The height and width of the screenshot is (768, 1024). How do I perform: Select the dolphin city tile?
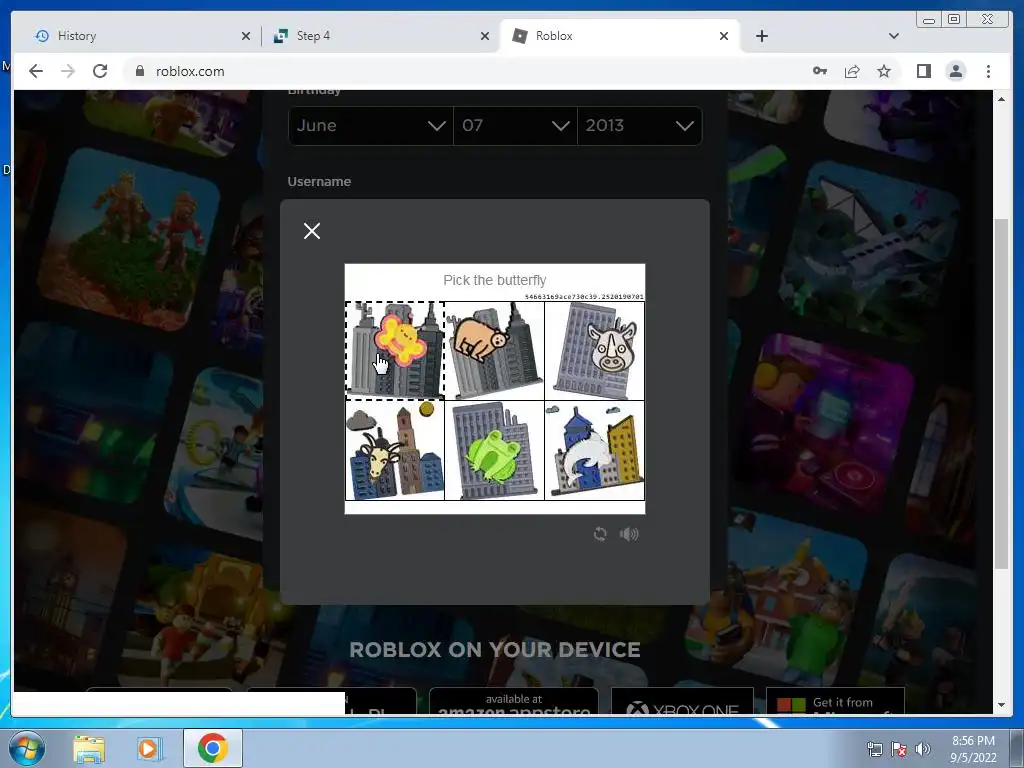(594, 451)
